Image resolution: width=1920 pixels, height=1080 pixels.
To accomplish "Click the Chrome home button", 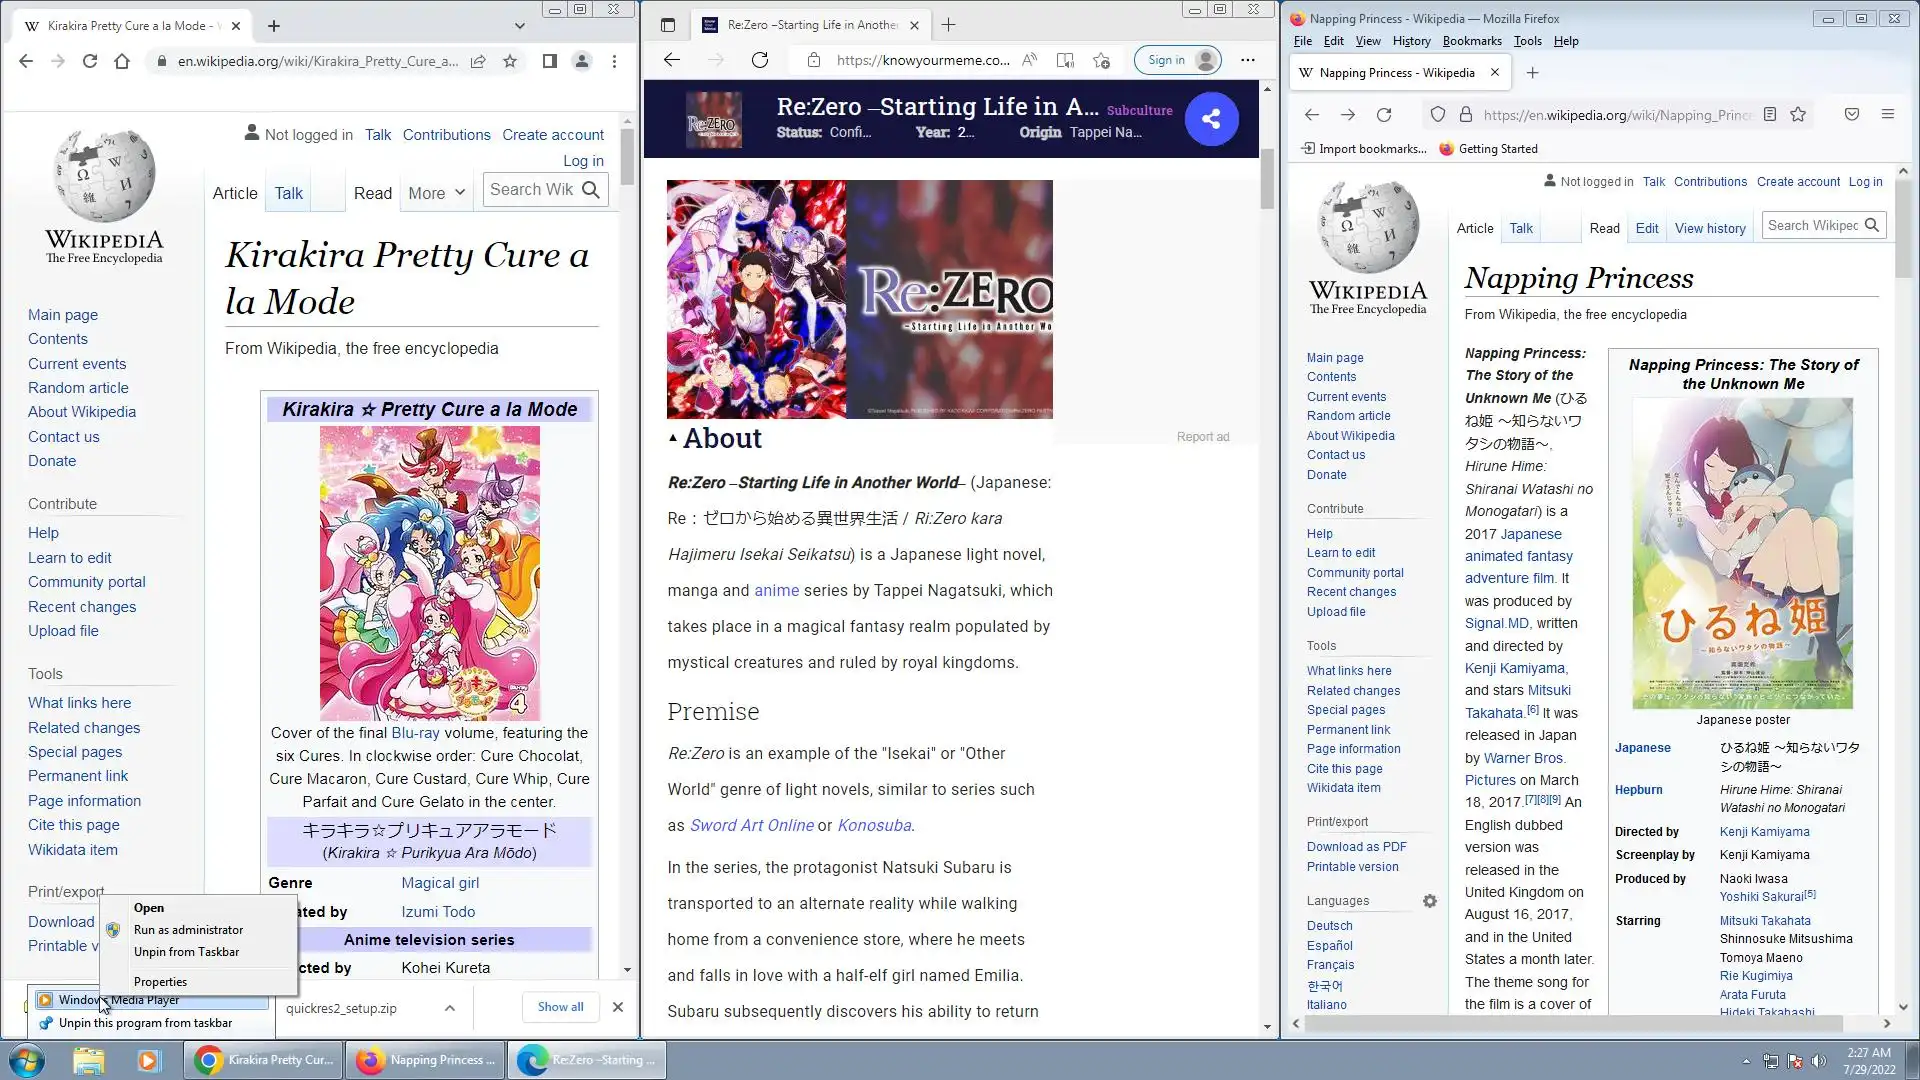I will click(122, 61).
